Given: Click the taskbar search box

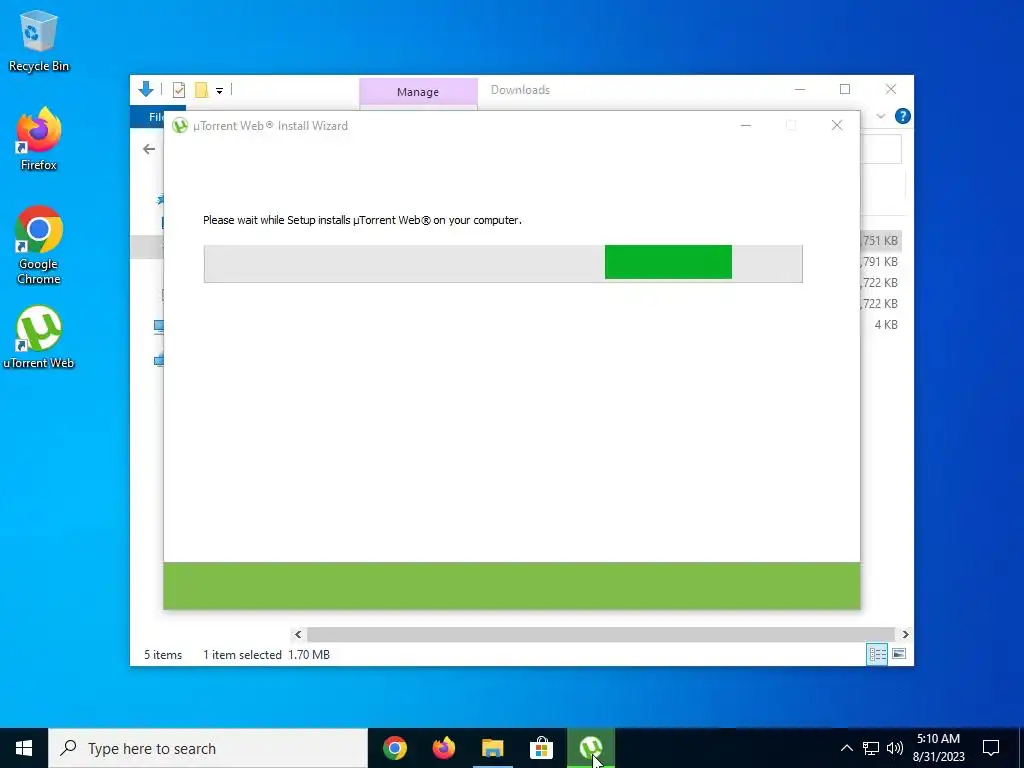Looking at the screenshot, I should coord(208,748).
